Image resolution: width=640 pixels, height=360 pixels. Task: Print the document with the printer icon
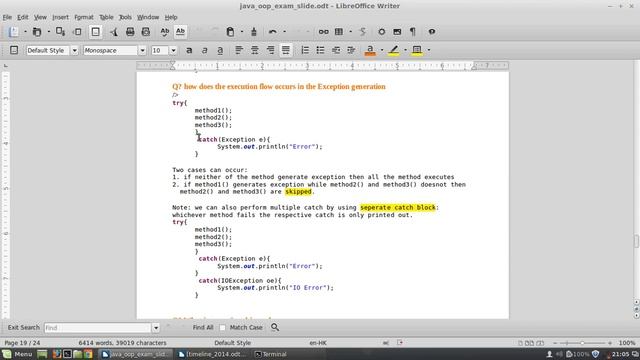point(130,32)
